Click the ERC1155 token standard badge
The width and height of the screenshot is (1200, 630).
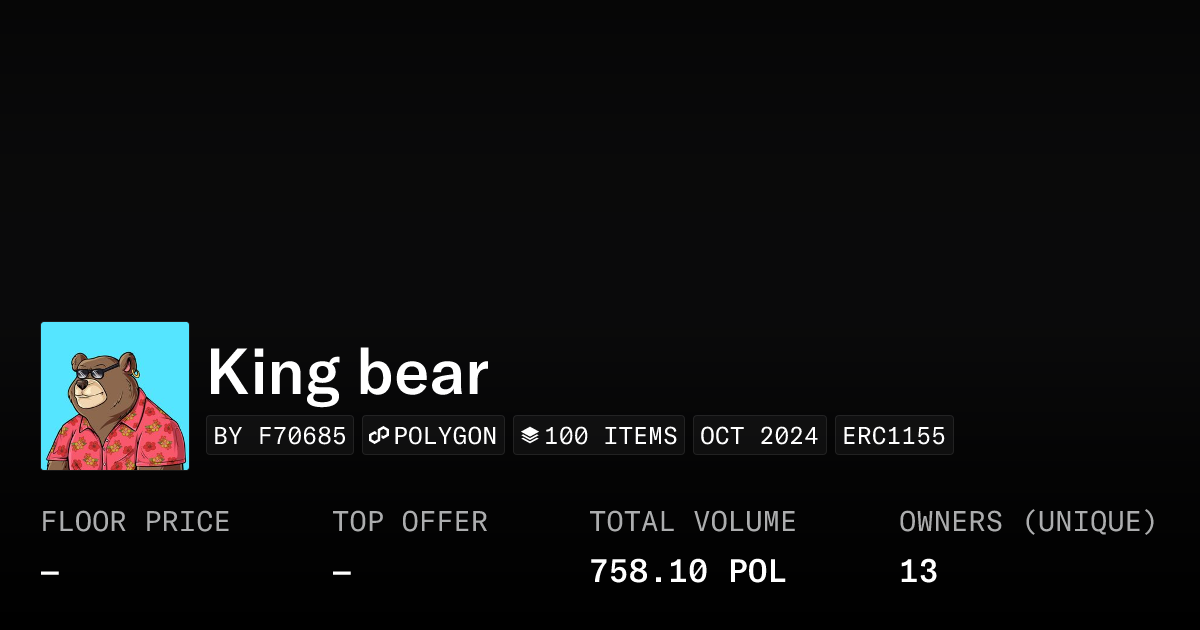coord(894,436)
